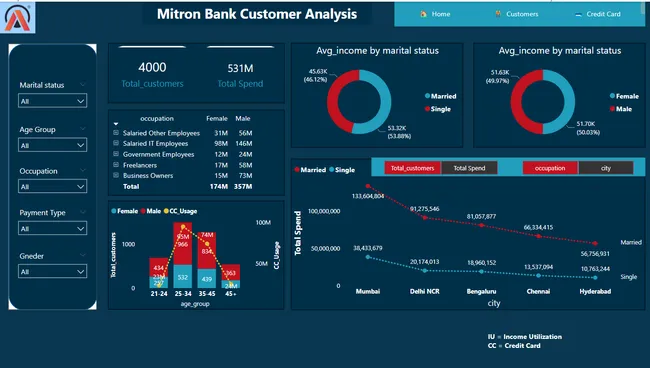
Task: Click the 53.32K Married donut segment label
Action: pyautogui.click(x=399, y=132)
